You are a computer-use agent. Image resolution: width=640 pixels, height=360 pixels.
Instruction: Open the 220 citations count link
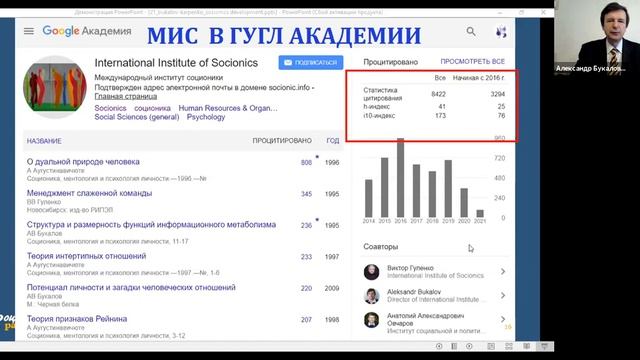[x=306, y=288]
